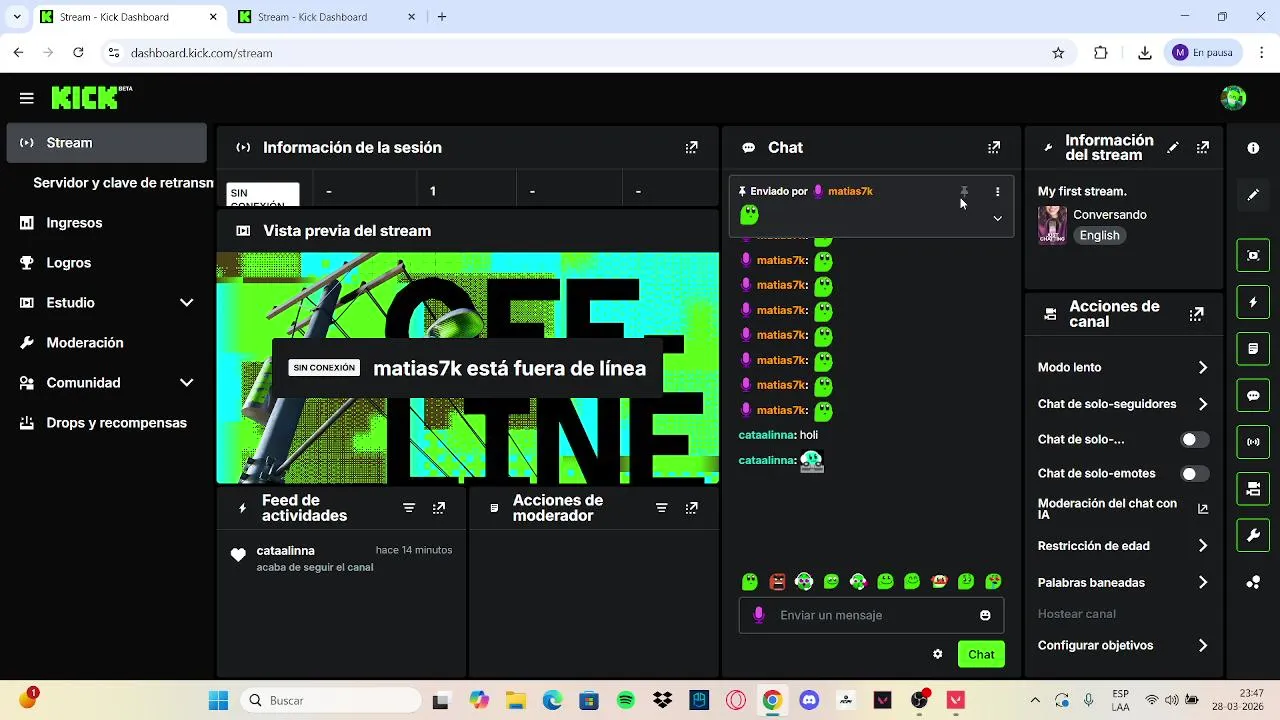Click matias7k username in pinned message

pyautogui.click(x=850, y=191)
